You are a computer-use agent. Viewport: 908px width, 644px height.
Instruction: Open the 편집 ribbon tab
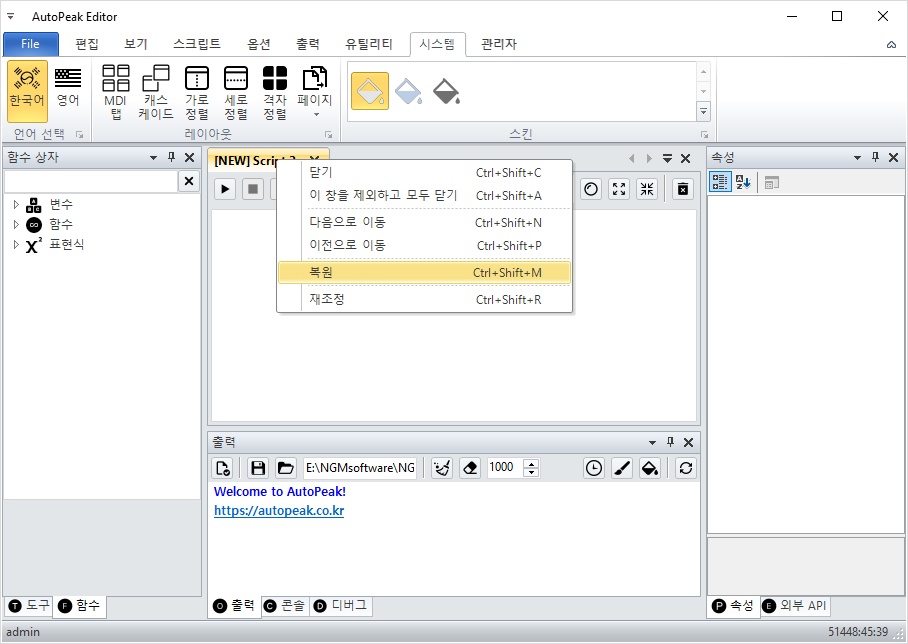tap(87, 44)
